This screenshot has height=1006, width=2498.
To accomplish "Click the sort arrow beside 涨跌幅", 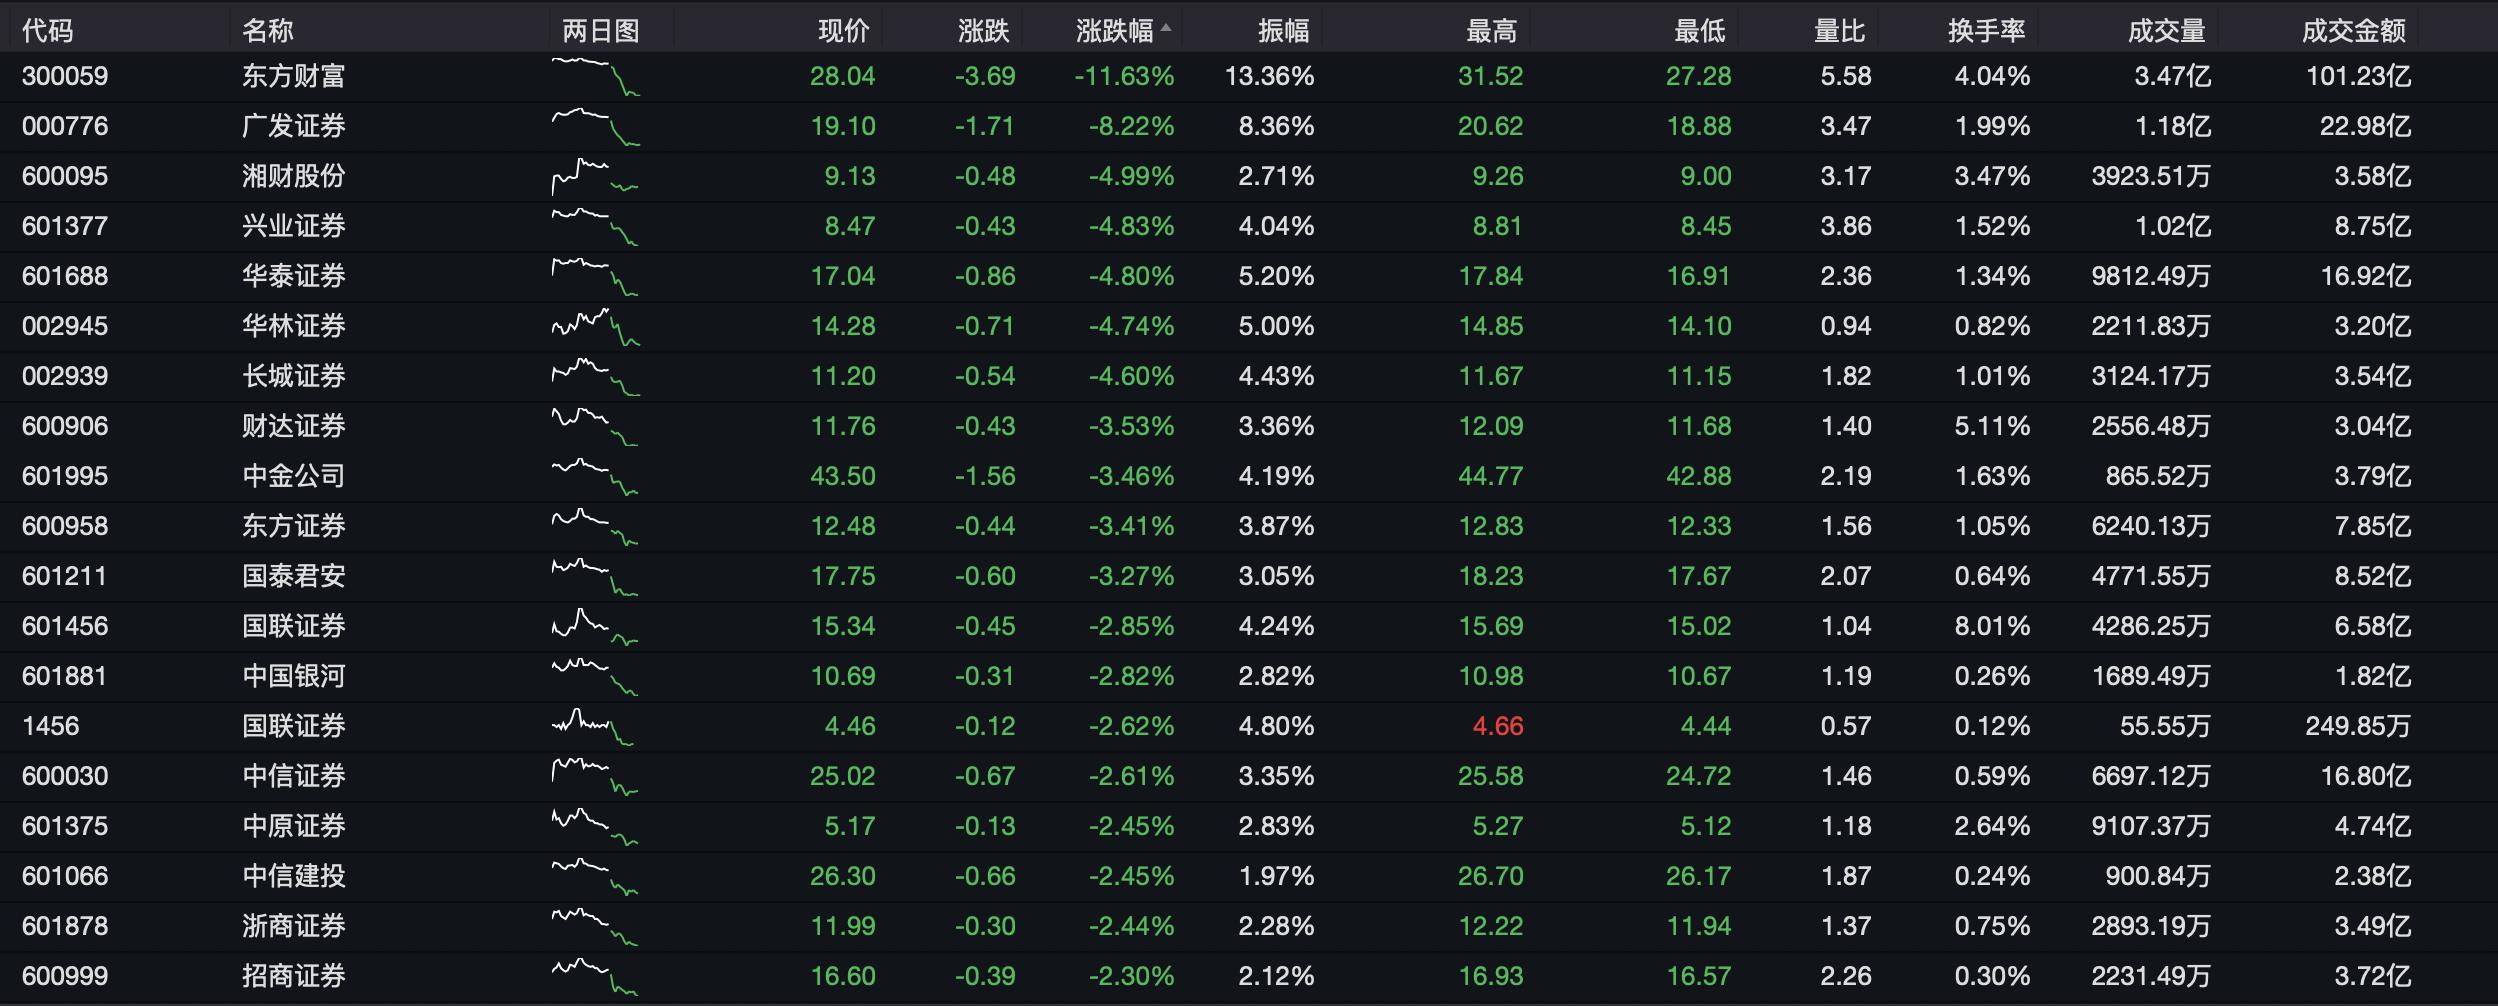I will click(x=1165, y=29).
